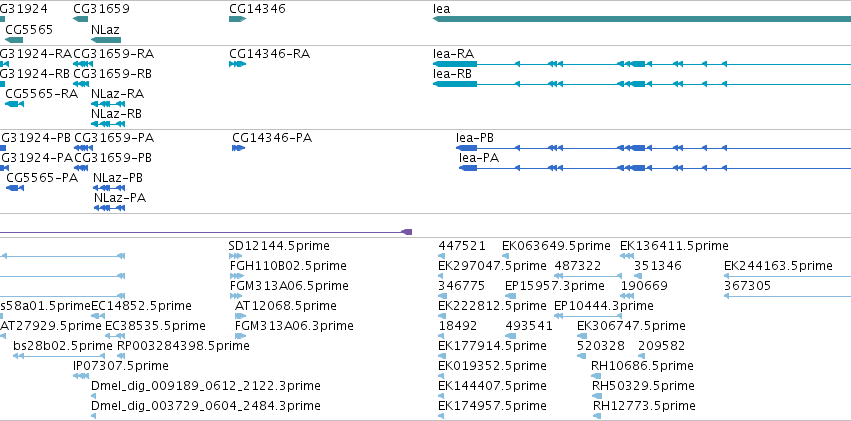Click EST EC38535.5prime label
The image size is (851, 421).
click(155, 326)
